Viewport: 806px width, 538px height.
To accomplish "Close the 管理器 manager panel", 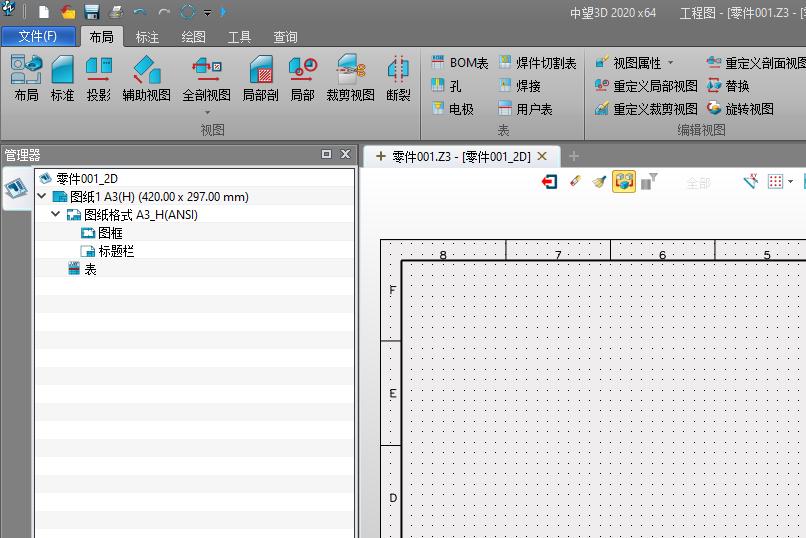I will 345,154.
